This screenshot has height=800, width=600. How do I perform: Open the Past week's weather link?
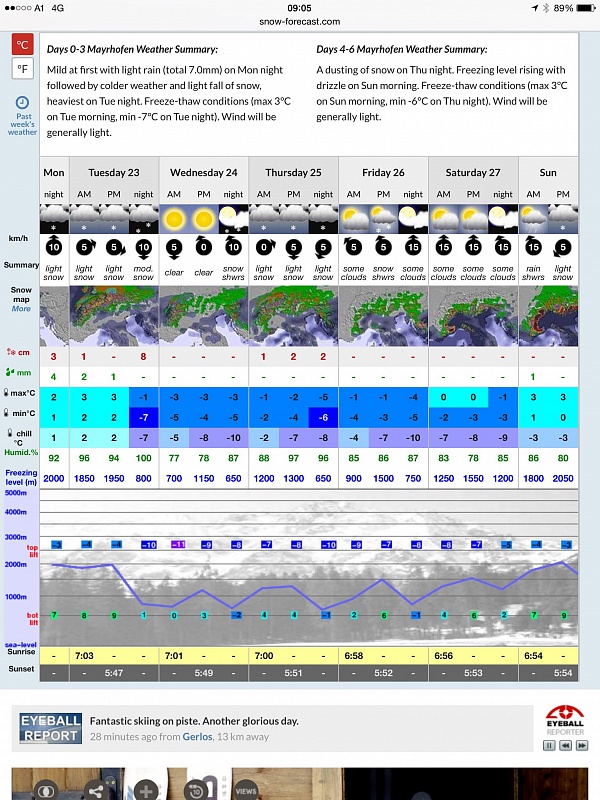pos(22,124)
